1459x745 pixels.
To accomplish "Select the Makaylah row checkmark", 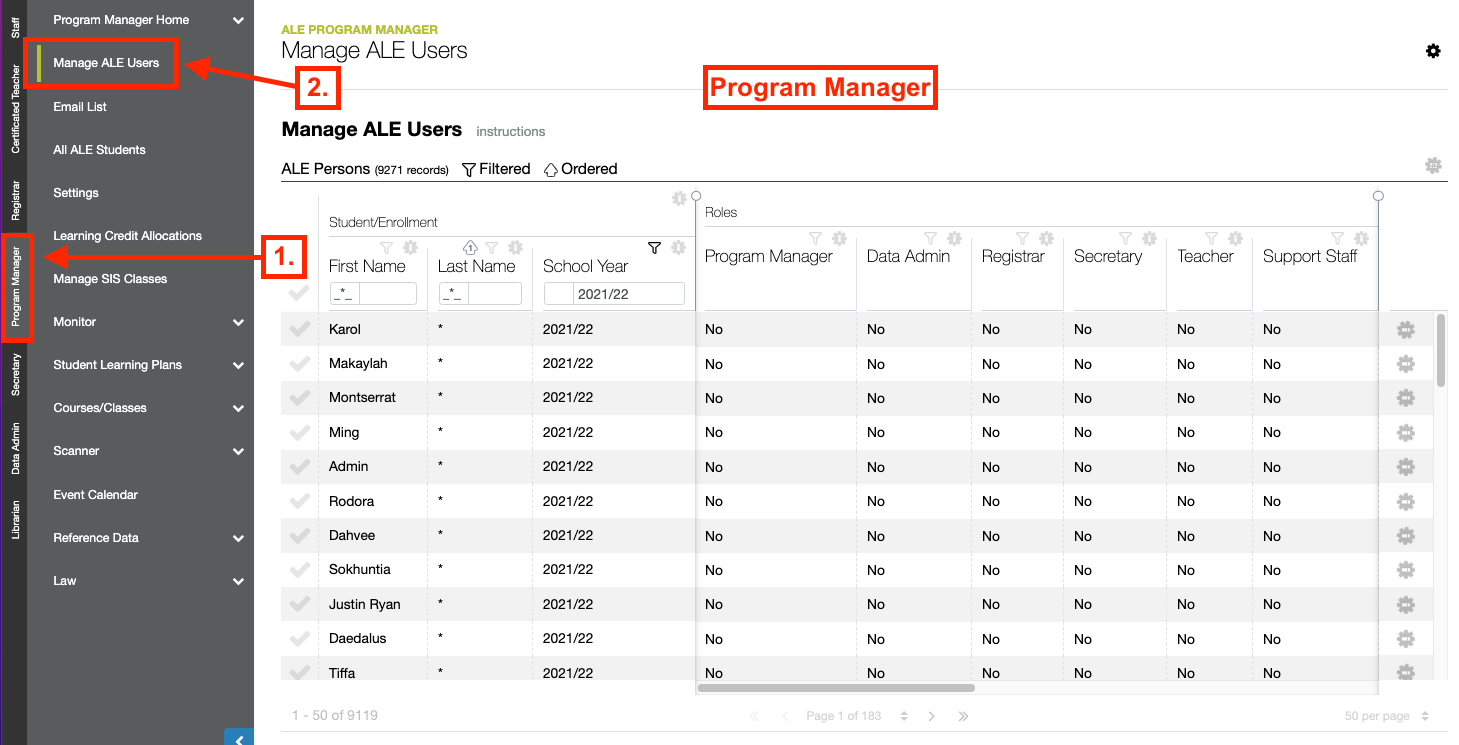I will [x=299, y=364].
